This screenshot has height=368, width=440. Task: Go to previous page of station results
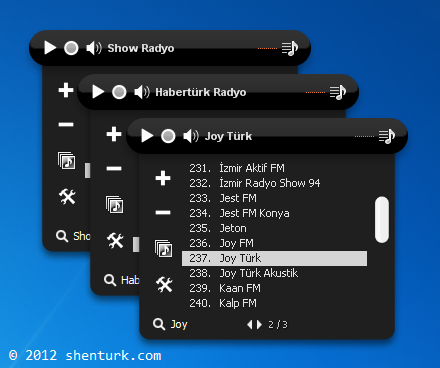[250, 324]
